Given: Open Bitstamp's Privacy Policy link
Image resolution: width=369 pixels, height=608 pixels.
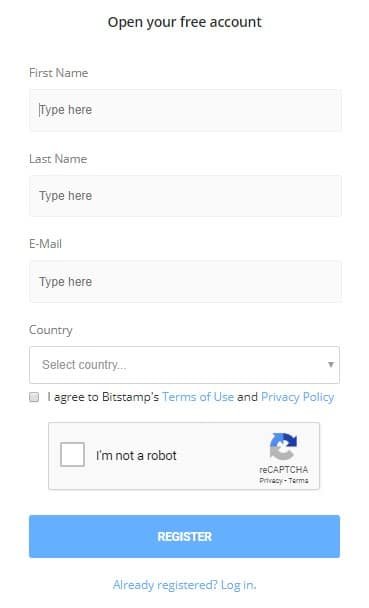Looking at the screenshot, I should point(298,397).
